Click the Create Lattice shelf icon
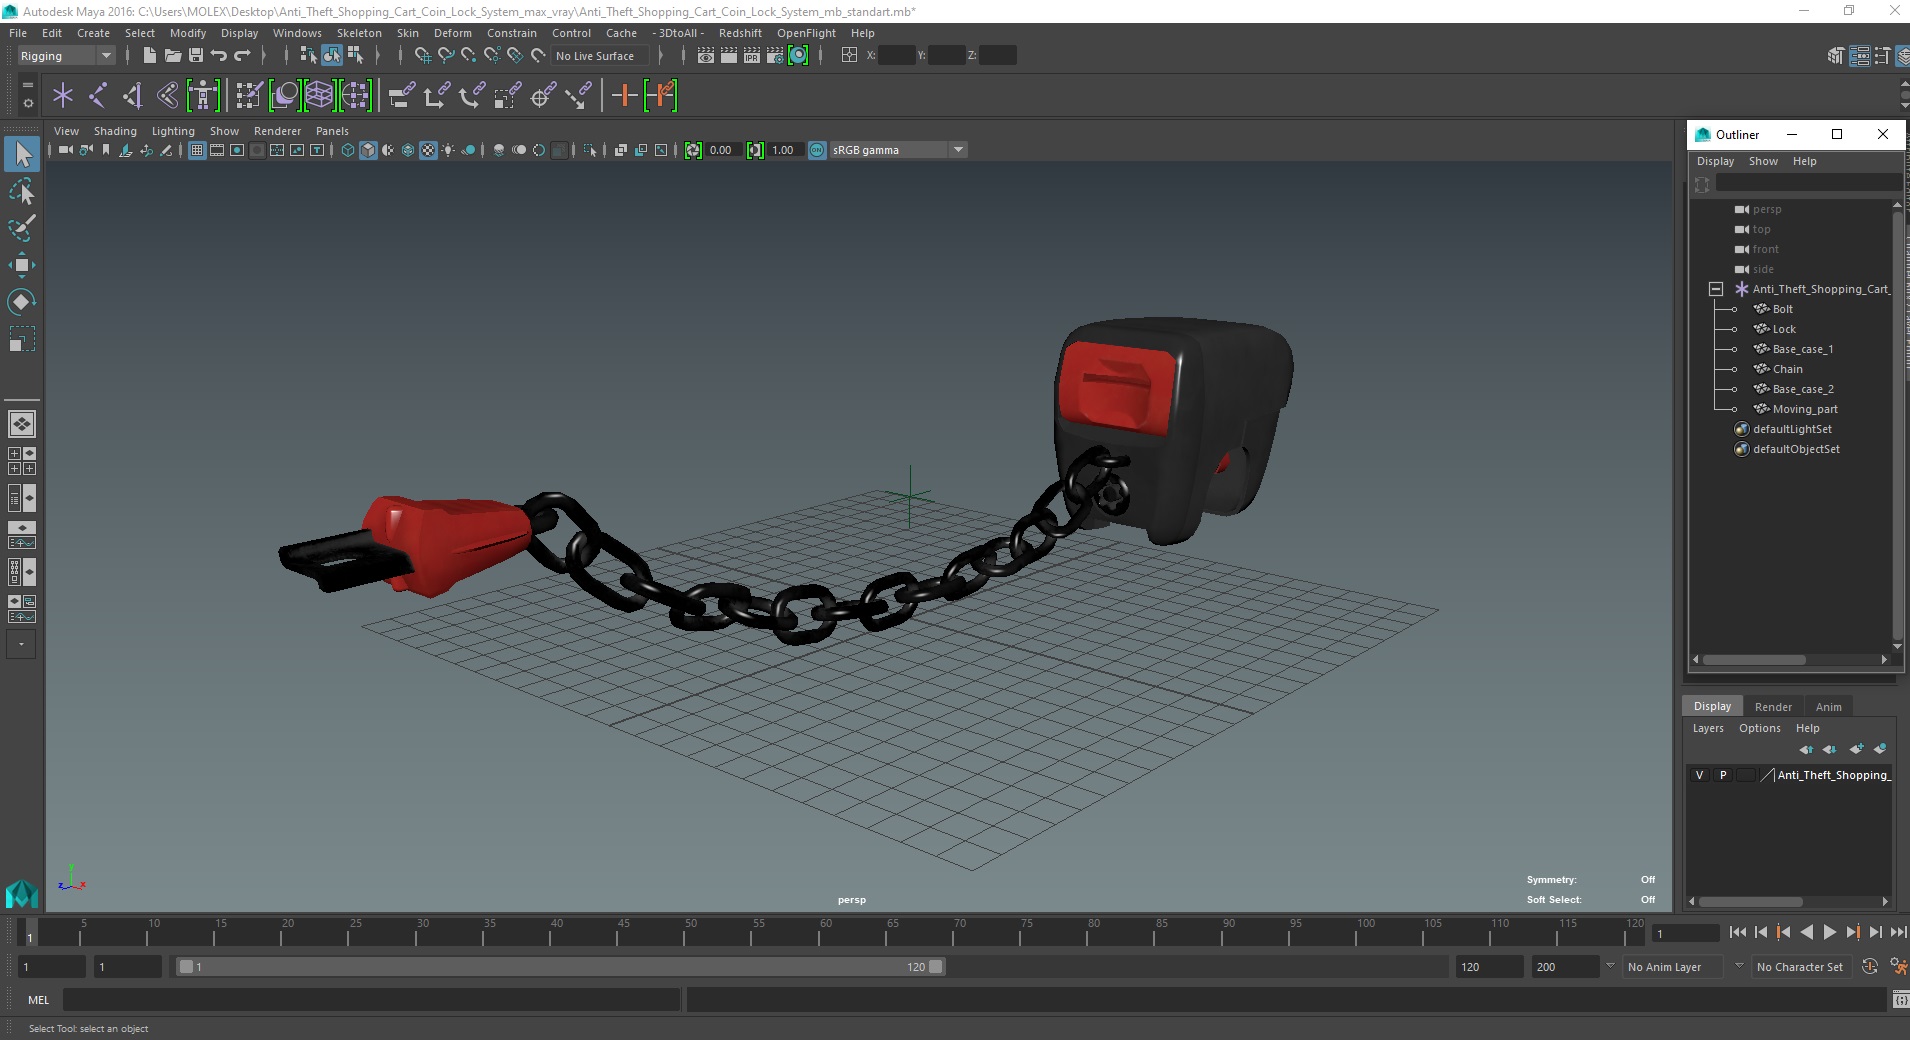1910x1040 pixels. pyautogui.click(x=320, y=96)
